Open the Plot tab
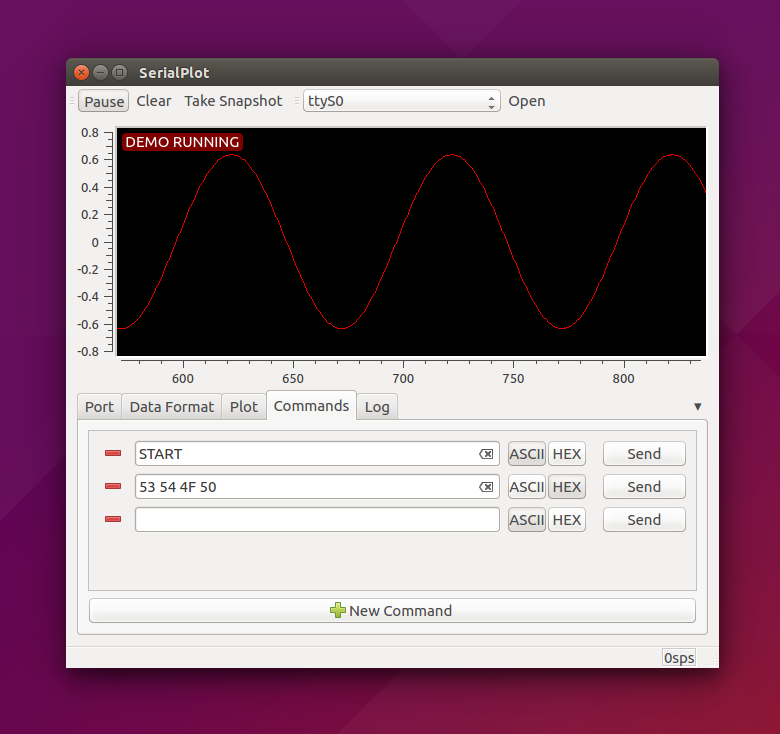This screenshot has height=734, width=780. 244,407
